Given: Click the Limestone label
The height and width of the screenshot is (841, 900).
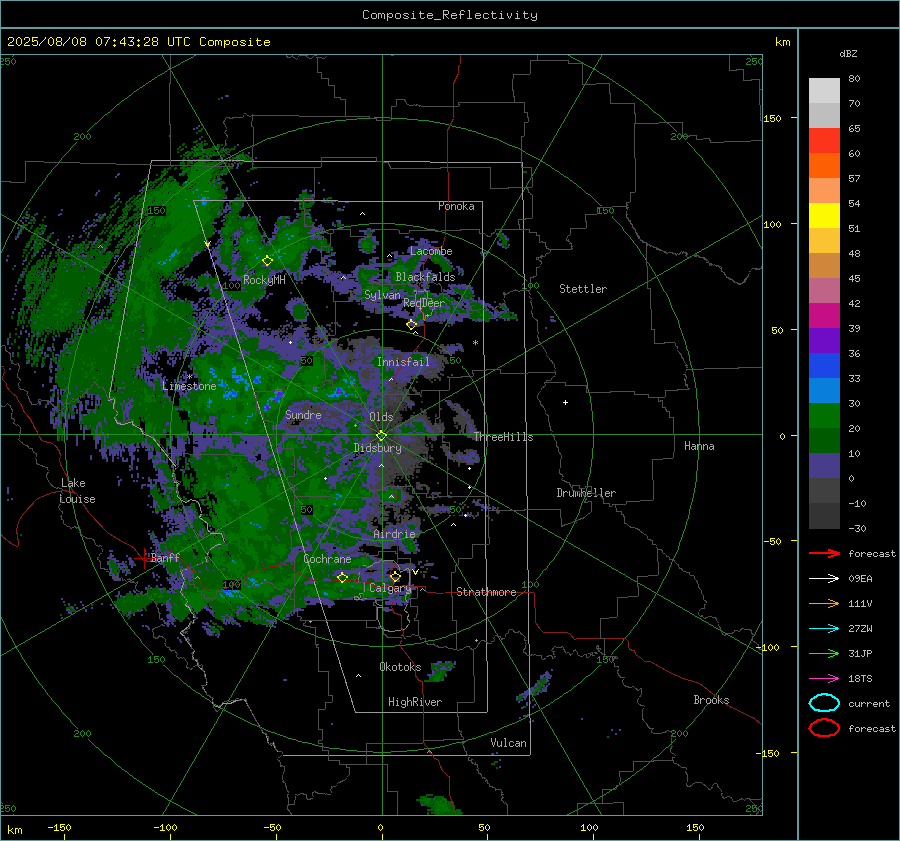Looking at the screenshot, I should pos(189,386).
